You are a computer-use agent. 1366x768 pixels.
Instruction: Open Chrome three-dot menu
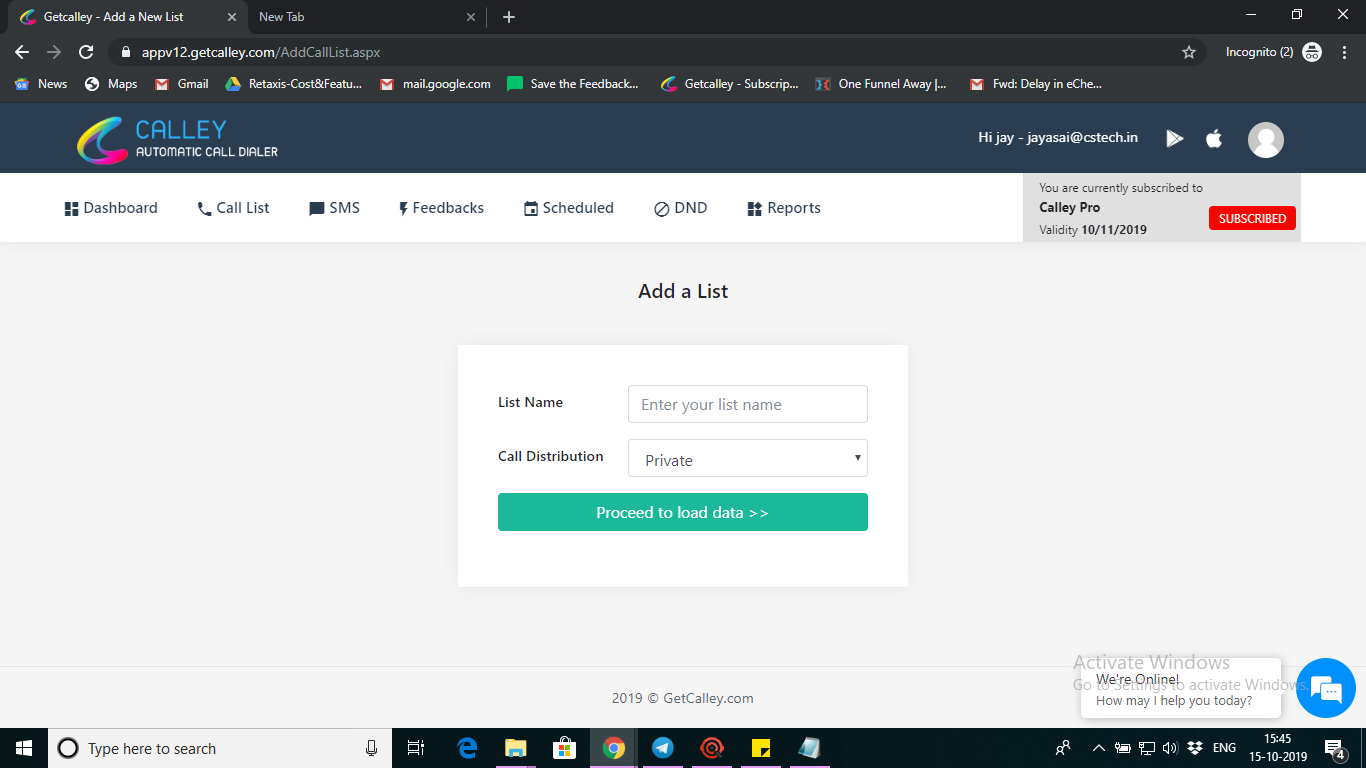[1343, 52]
